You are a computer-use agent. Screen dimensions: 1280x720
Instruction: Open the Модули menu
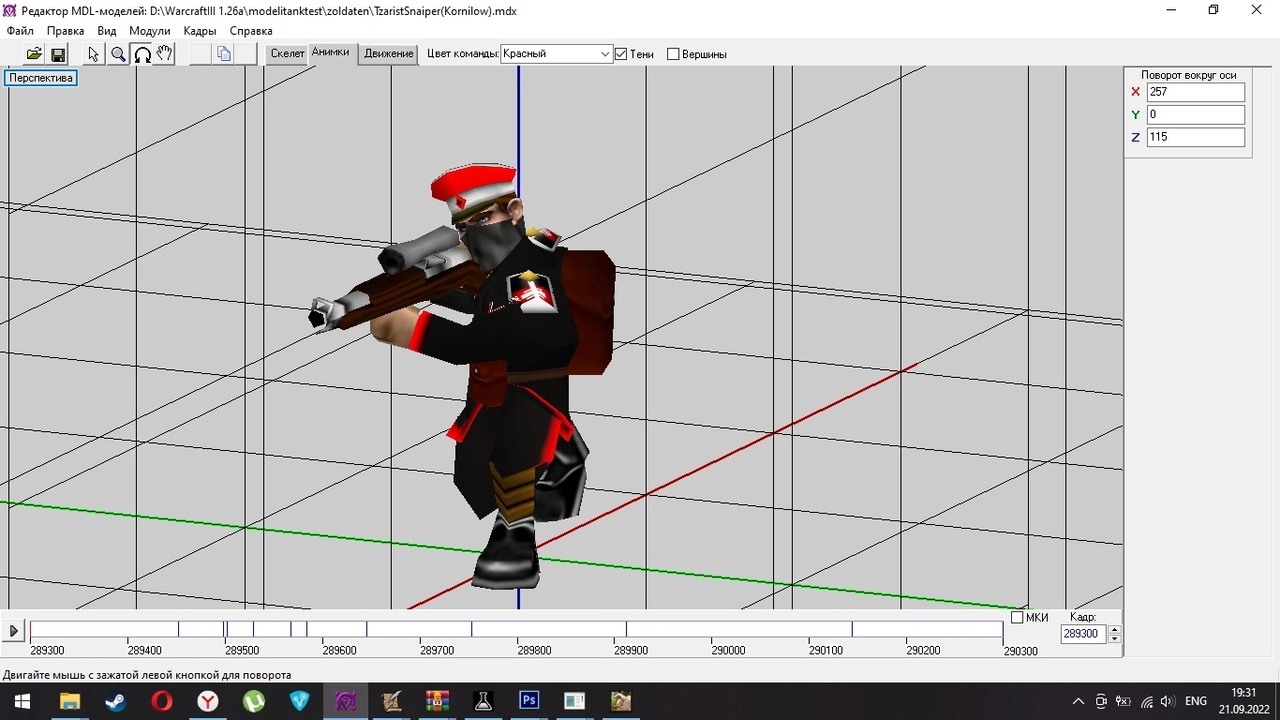click(150, 31)
